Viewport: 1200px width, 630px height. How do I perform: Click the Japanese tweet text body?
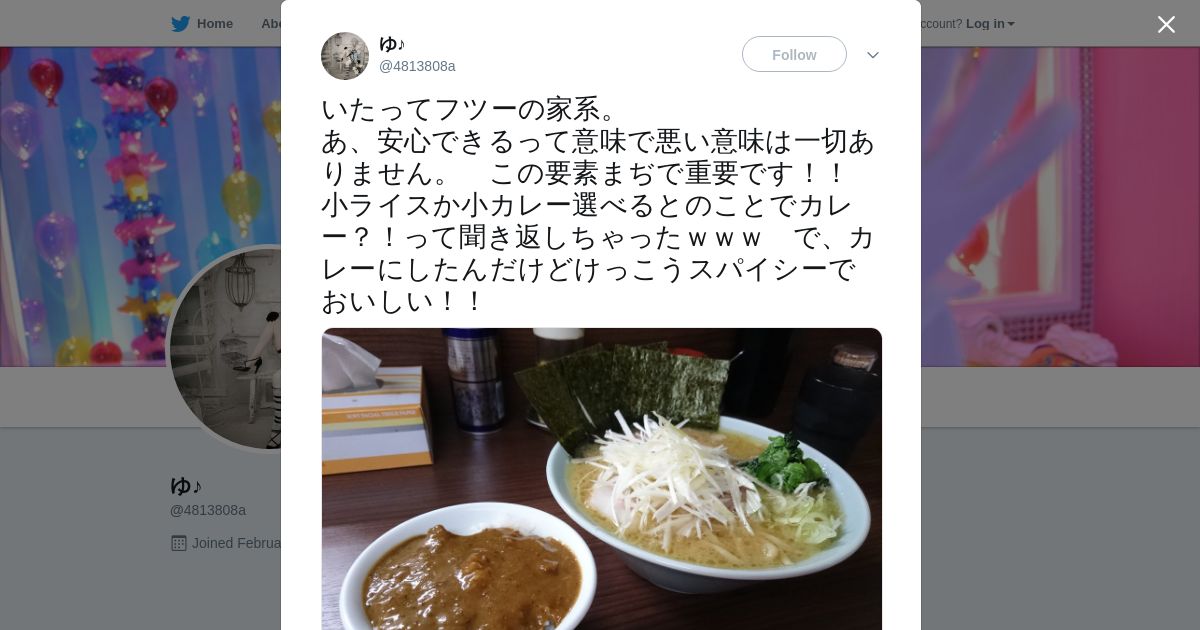coord(598,205)
